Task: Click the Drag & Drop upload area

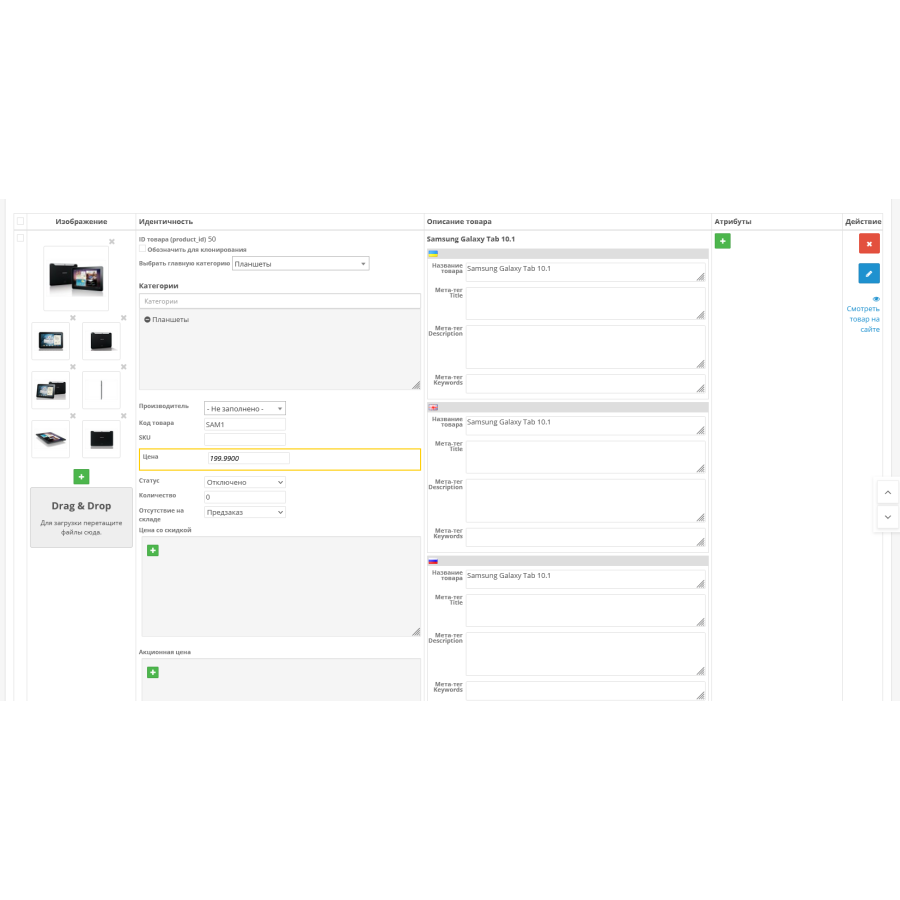Action: coord(82,517)
